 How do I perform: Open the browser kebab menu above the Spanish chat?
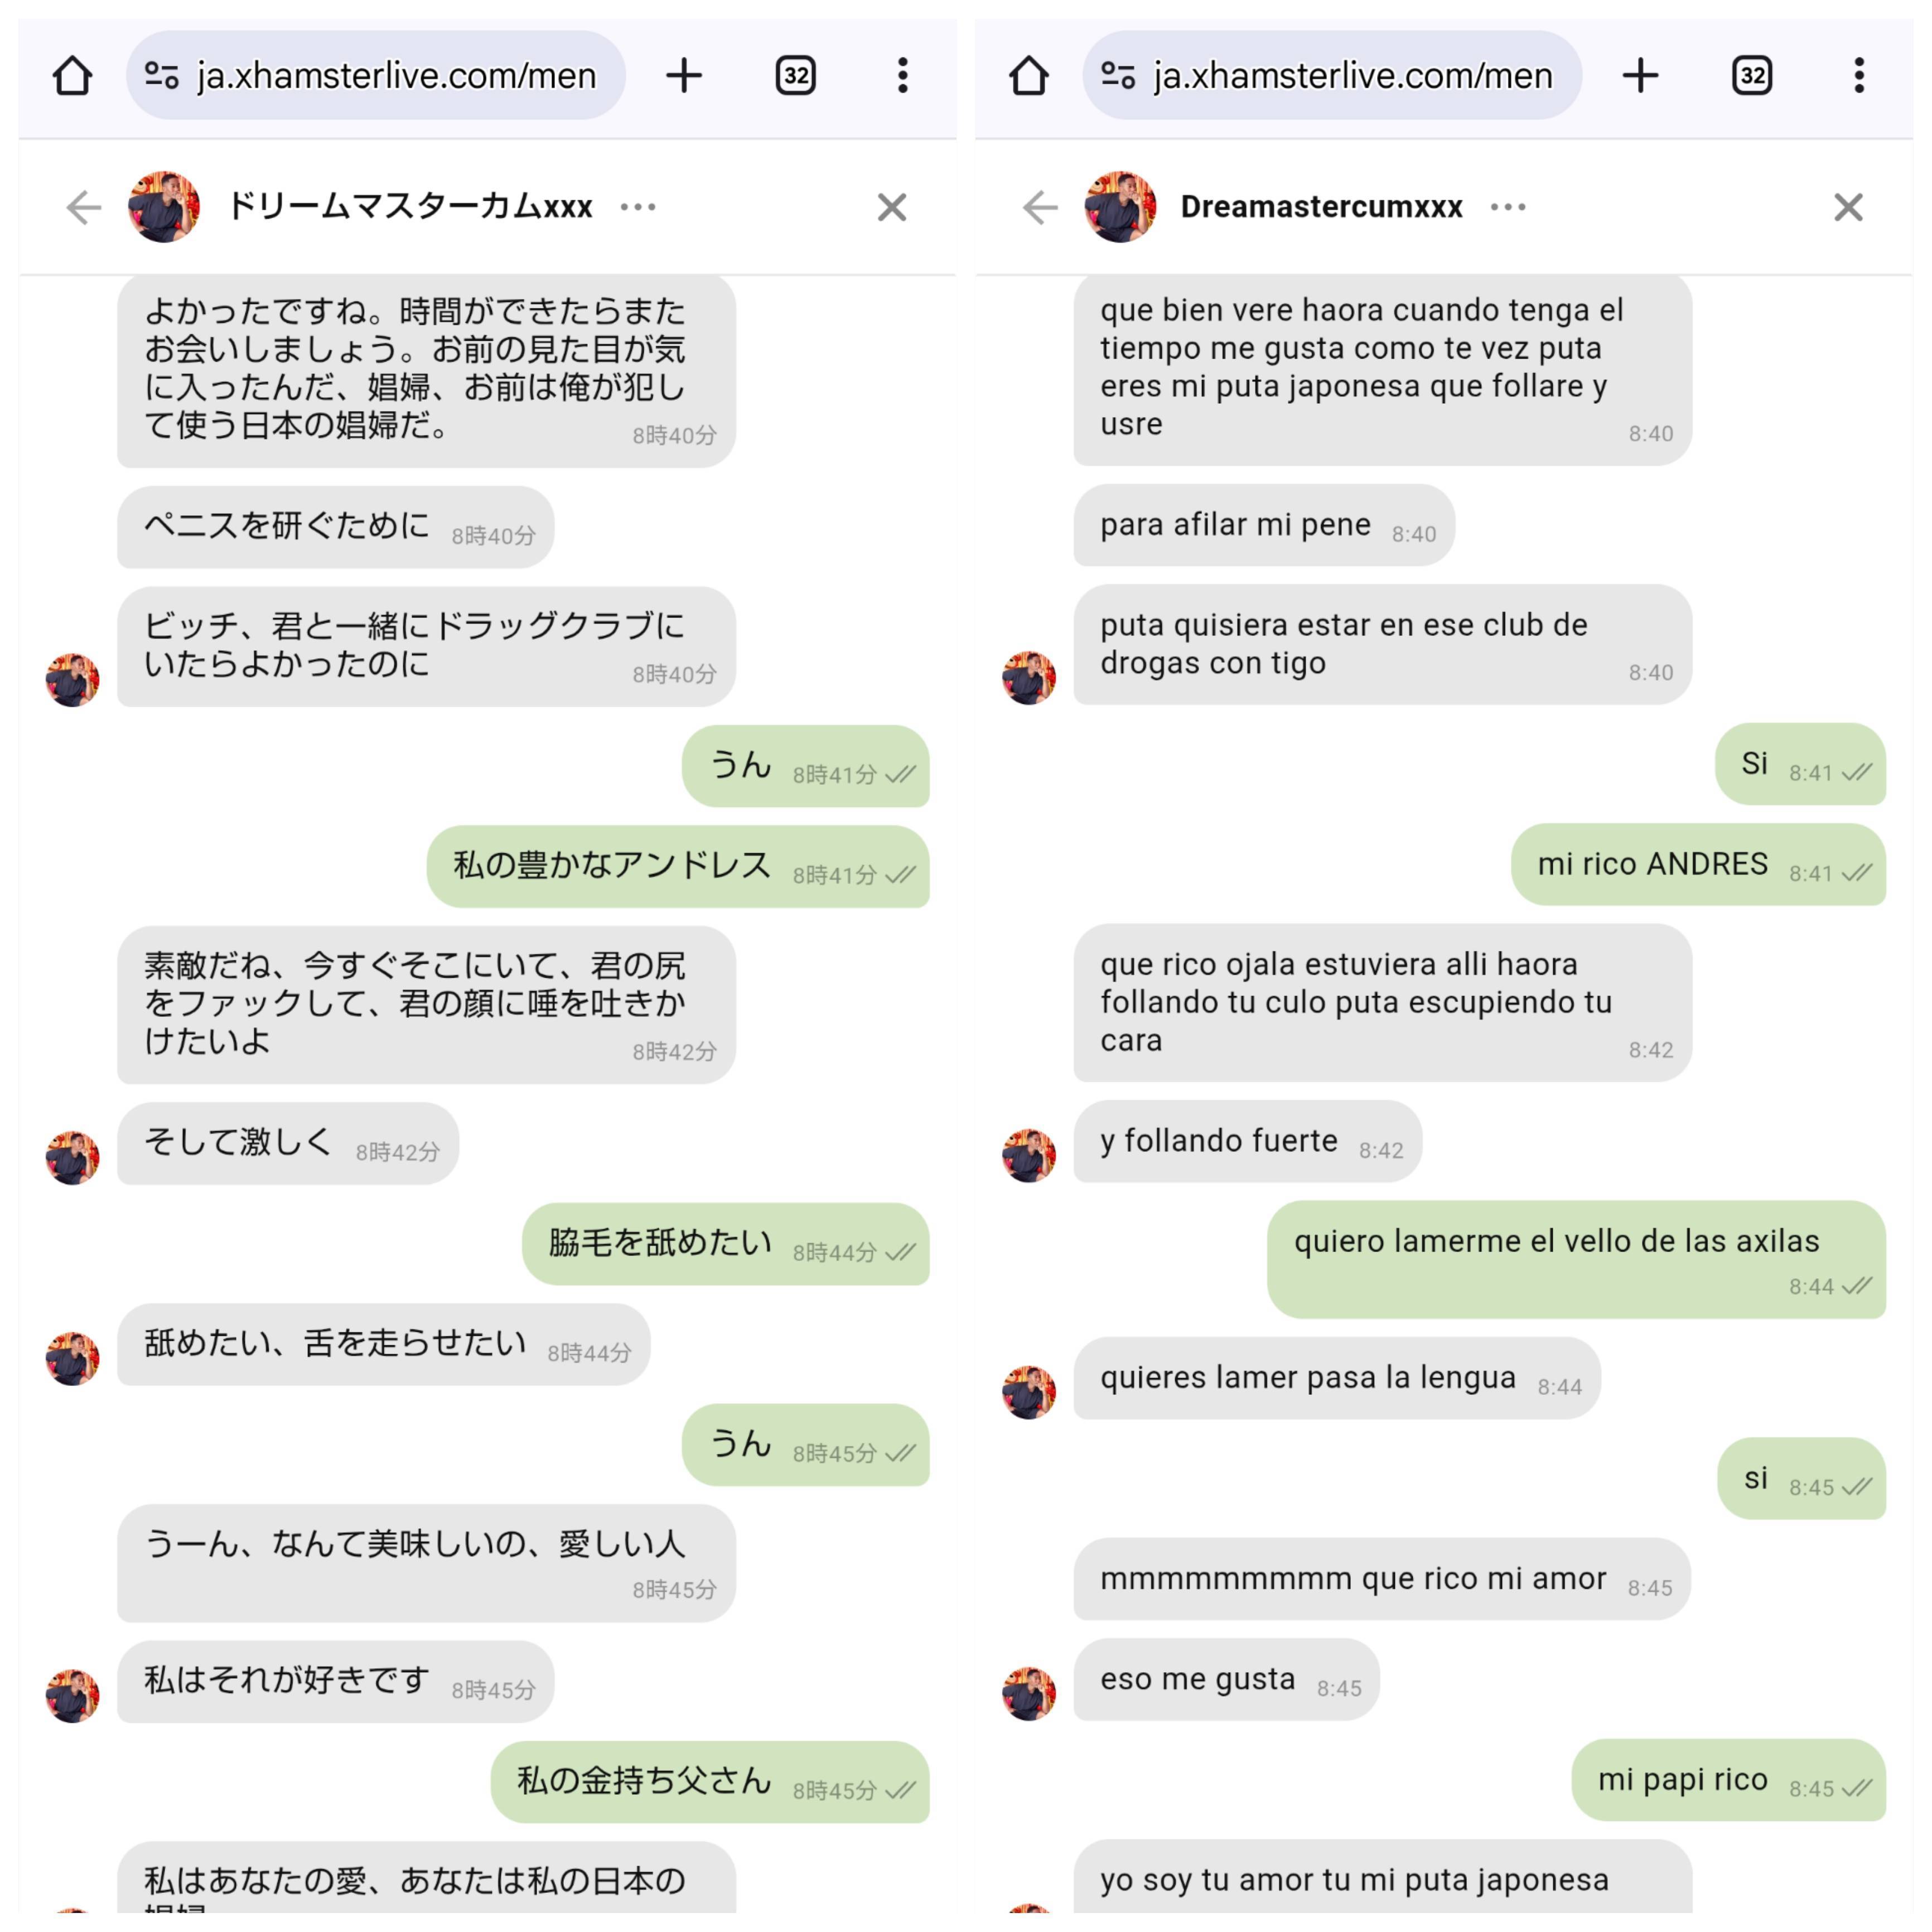[x=1859, y=76]
